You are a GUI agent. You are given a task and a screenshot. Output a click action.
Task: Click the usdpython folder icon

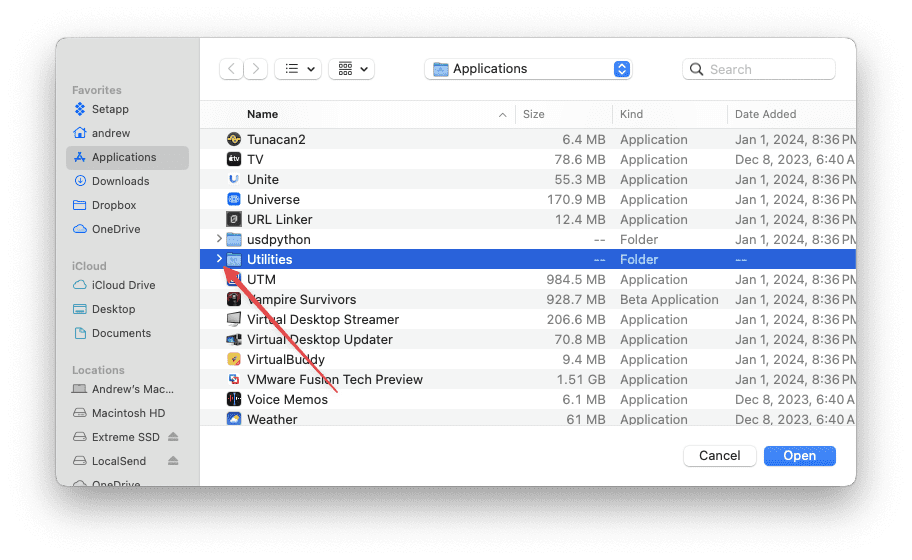click(x=234, y=240)
